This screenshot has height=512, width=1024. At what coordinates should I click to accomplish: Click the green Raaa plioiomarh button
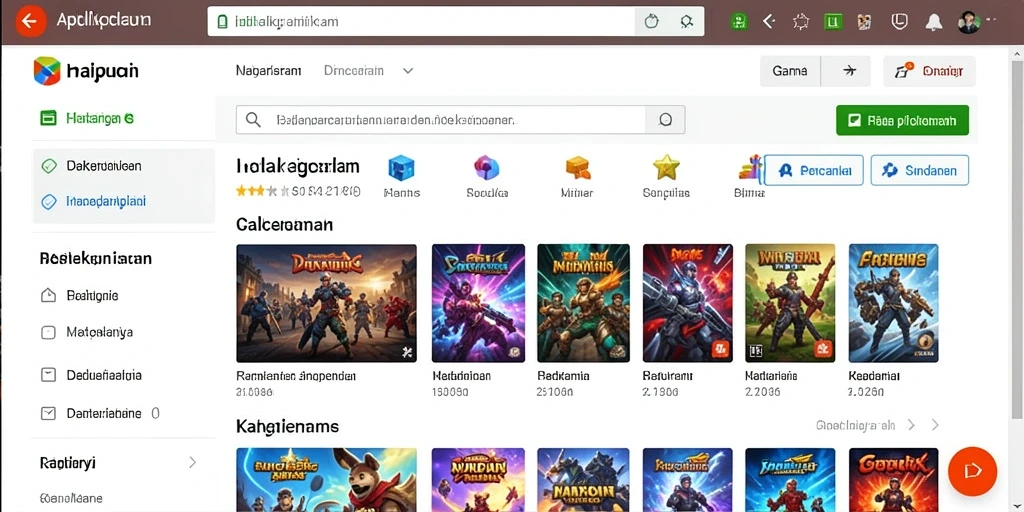903,120
